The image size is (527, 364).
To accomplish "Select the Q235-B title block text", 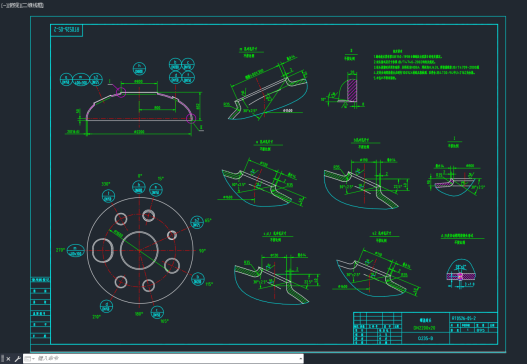I will click(425, 338).
